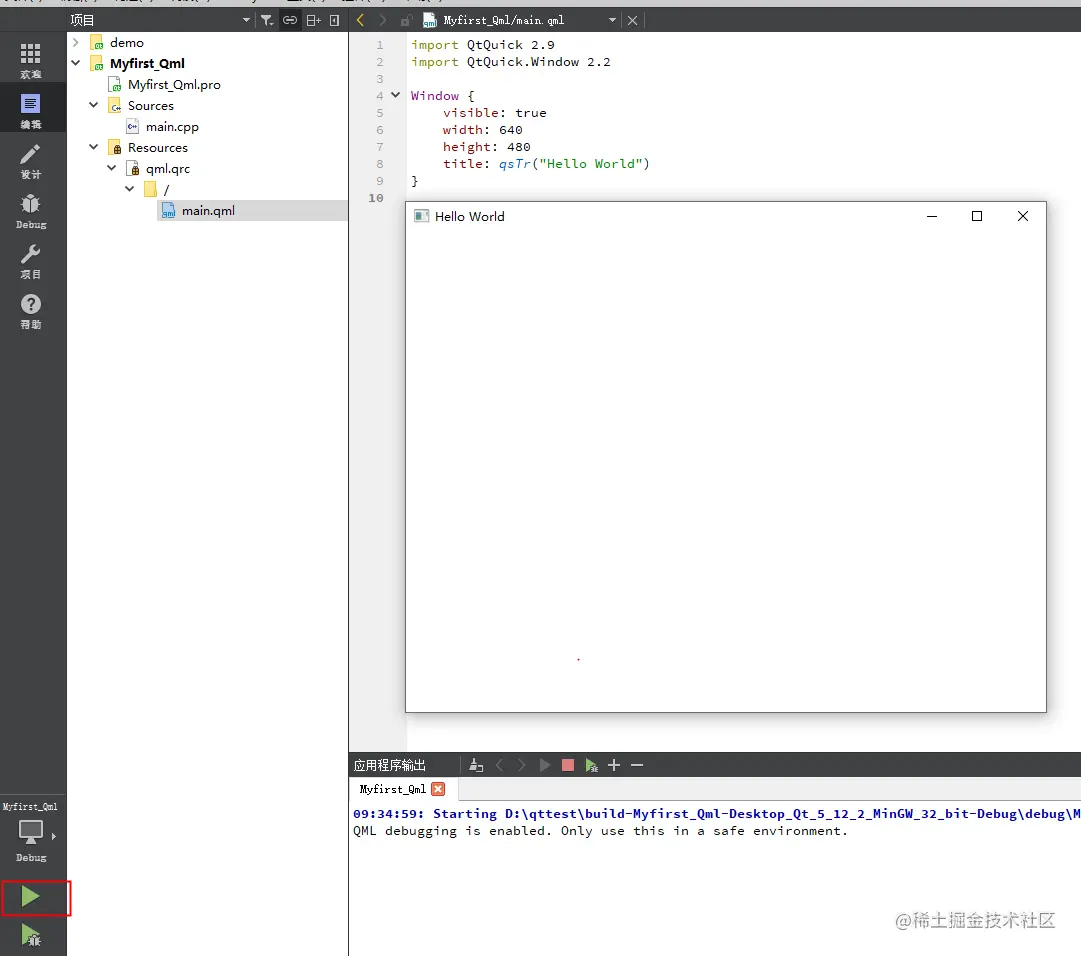Click "width: 640" in editor
This screenshot has height=956, width=1081.
483,130
